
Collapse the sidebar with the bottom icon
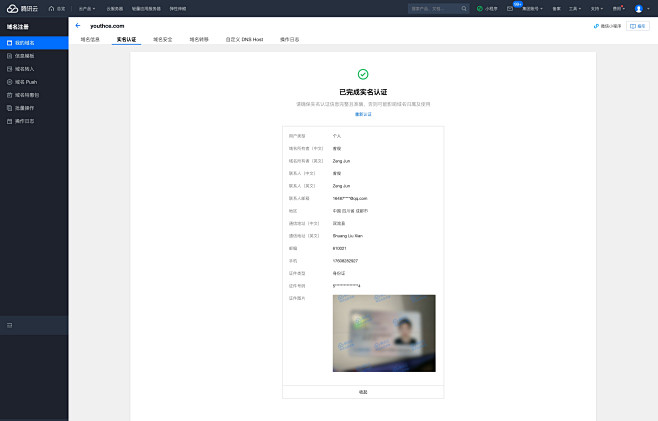tap(10, 325)
